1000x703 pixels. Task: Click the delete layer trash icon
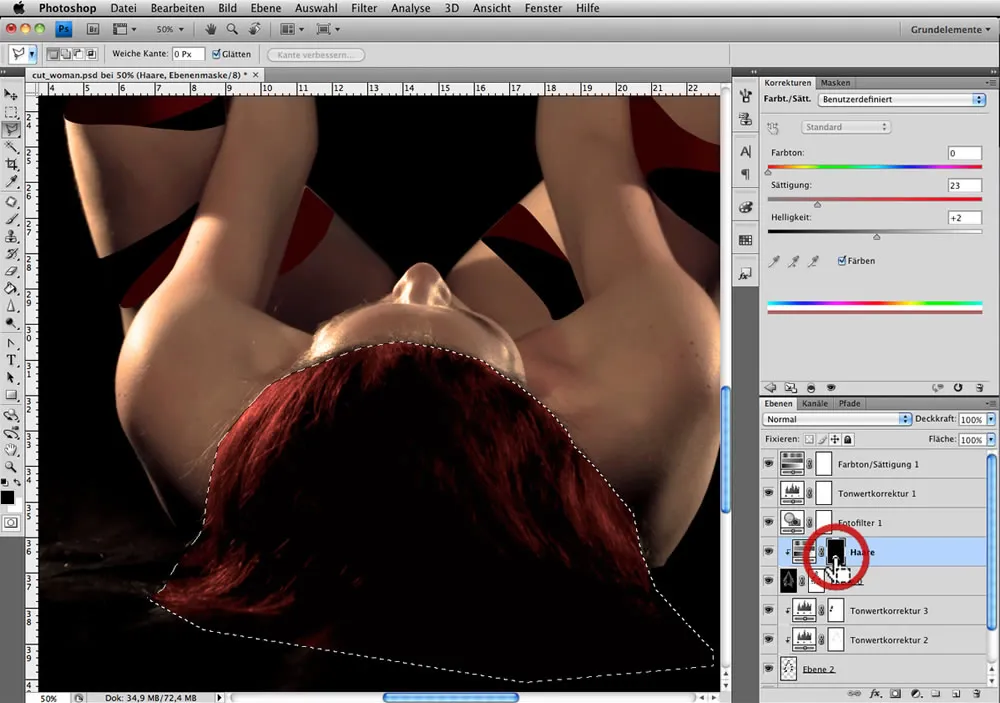(x=977, y=693)
